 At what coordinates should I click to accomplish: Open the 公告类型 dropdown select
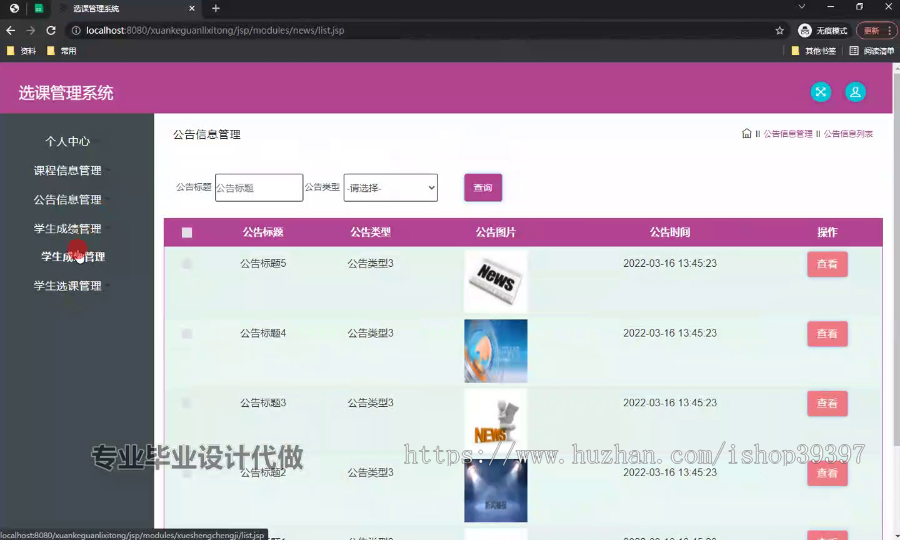(x=390, y=188)
